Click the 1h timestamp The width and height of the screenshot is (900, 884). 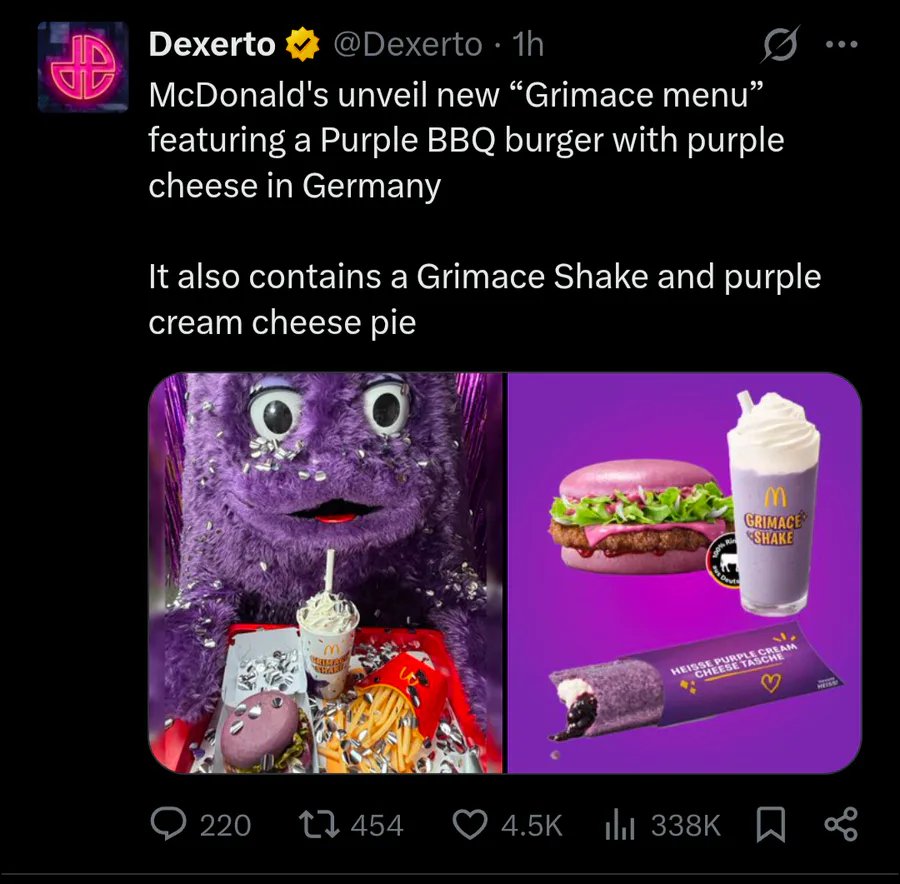527,45
